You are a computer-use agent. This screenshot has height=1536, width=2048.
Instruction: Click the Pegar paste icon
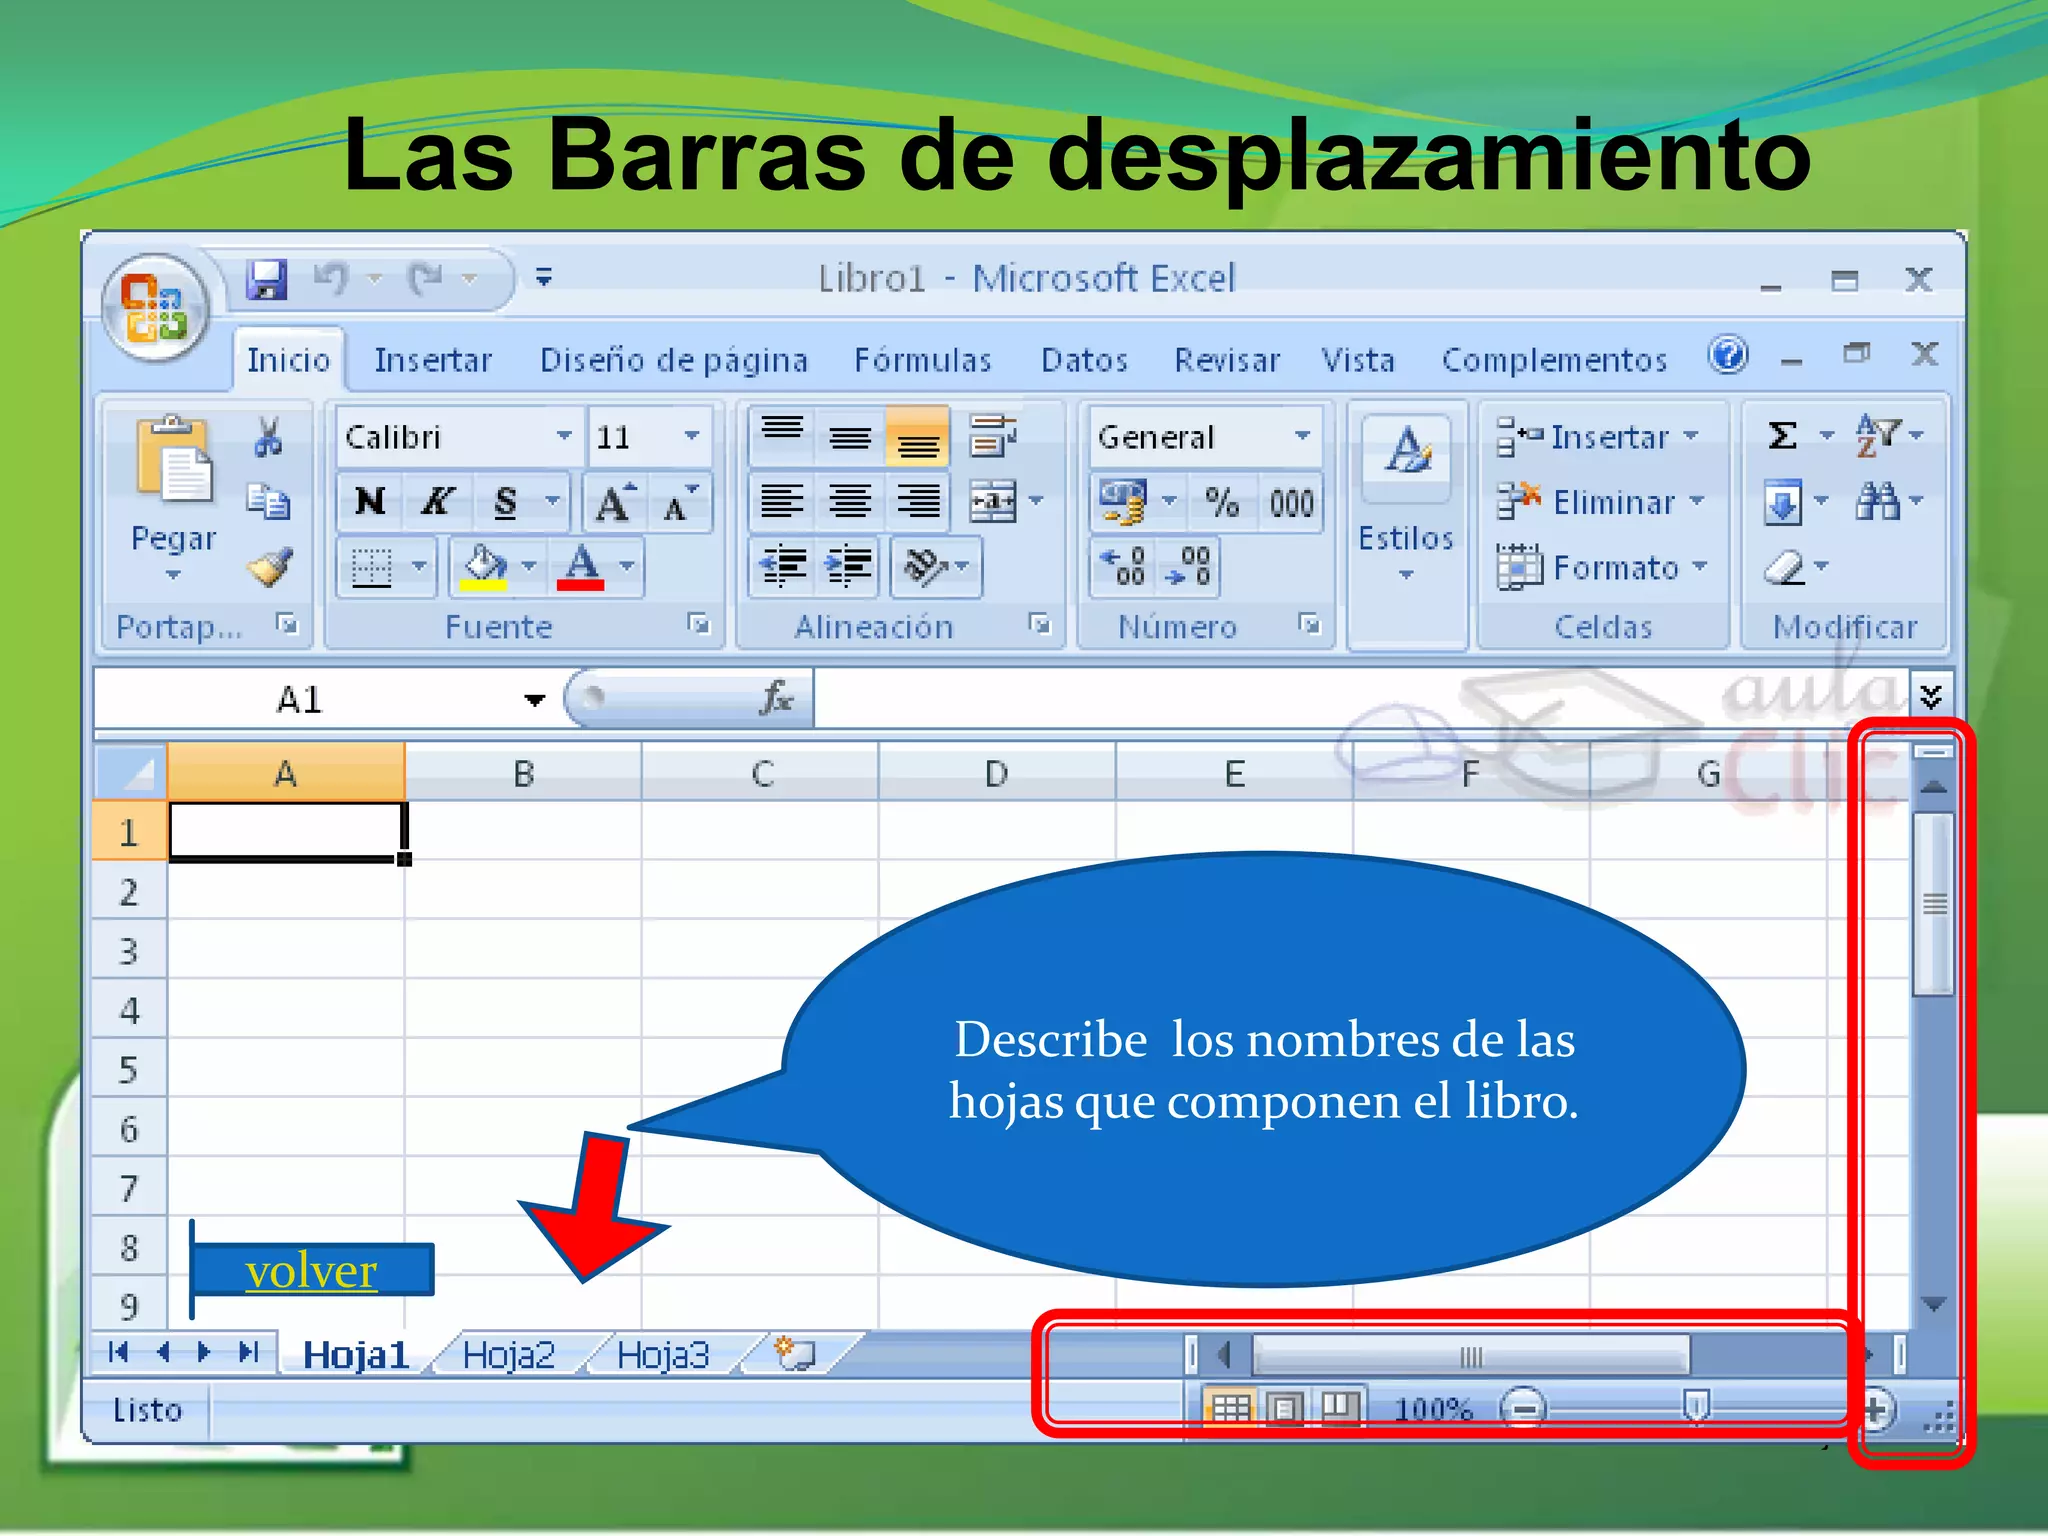pos(174,458)
